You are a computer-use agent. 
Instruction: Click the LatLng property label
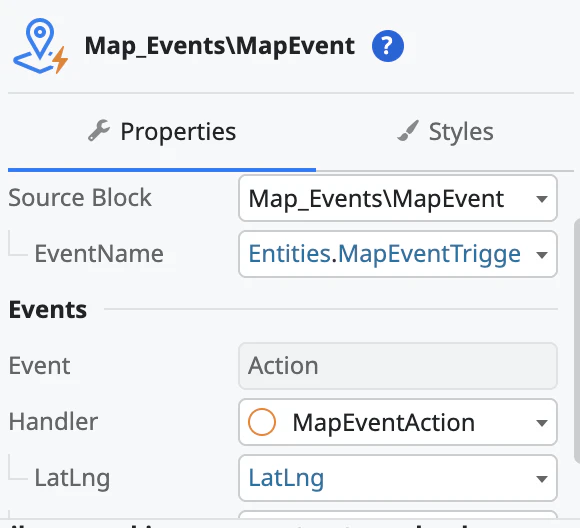72,478
